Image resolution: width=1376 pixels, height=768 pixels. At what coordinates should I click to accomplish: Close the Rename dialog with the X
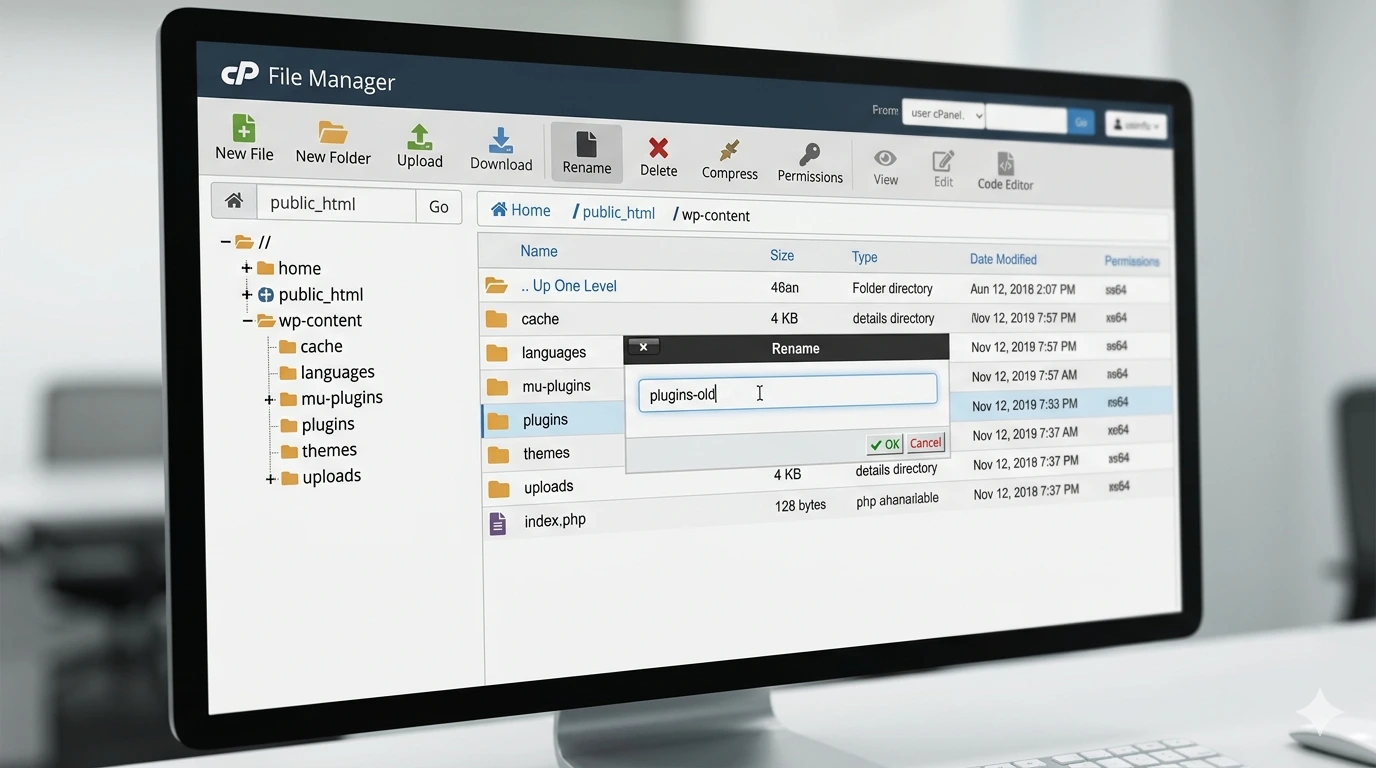[x=643, y=347]
